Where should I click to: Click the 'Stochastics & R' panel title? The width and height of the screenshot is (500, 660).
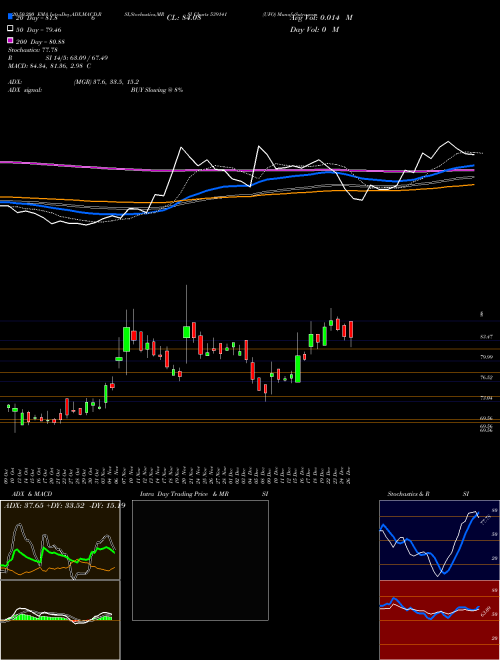(x=408, y=494)
